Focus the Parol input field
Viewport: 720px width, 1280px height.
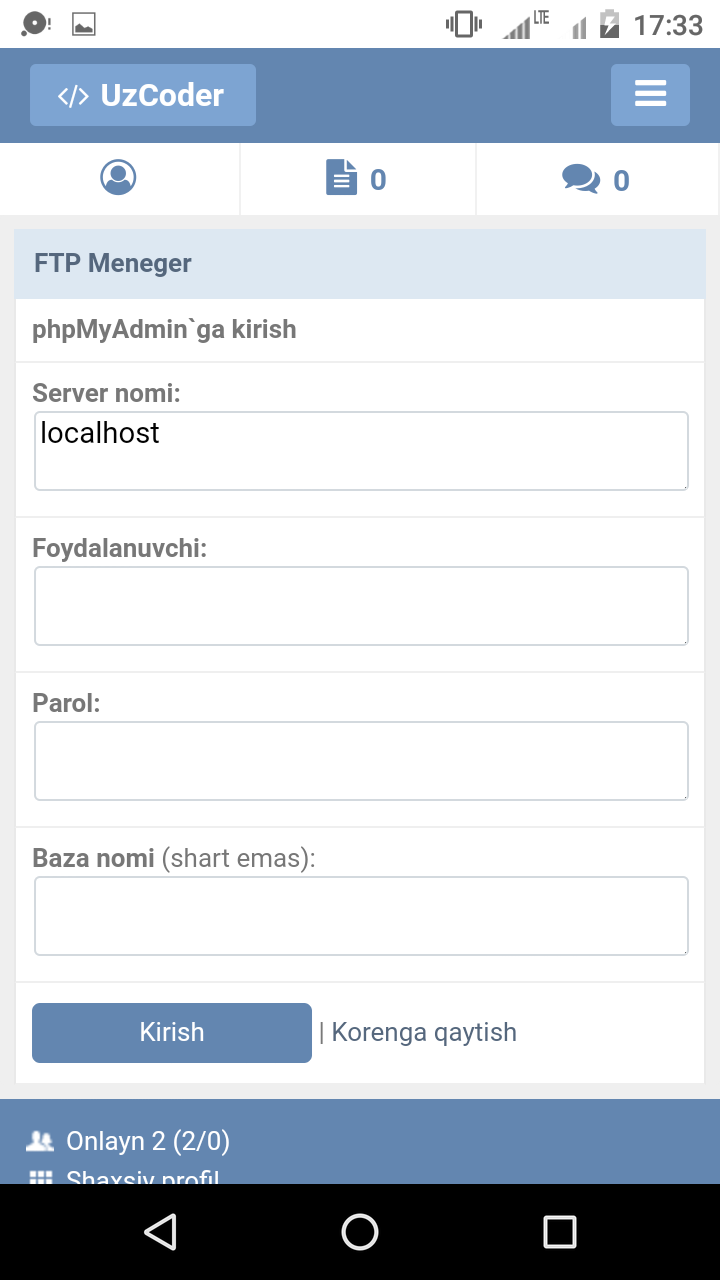click(x=361, y=761)
